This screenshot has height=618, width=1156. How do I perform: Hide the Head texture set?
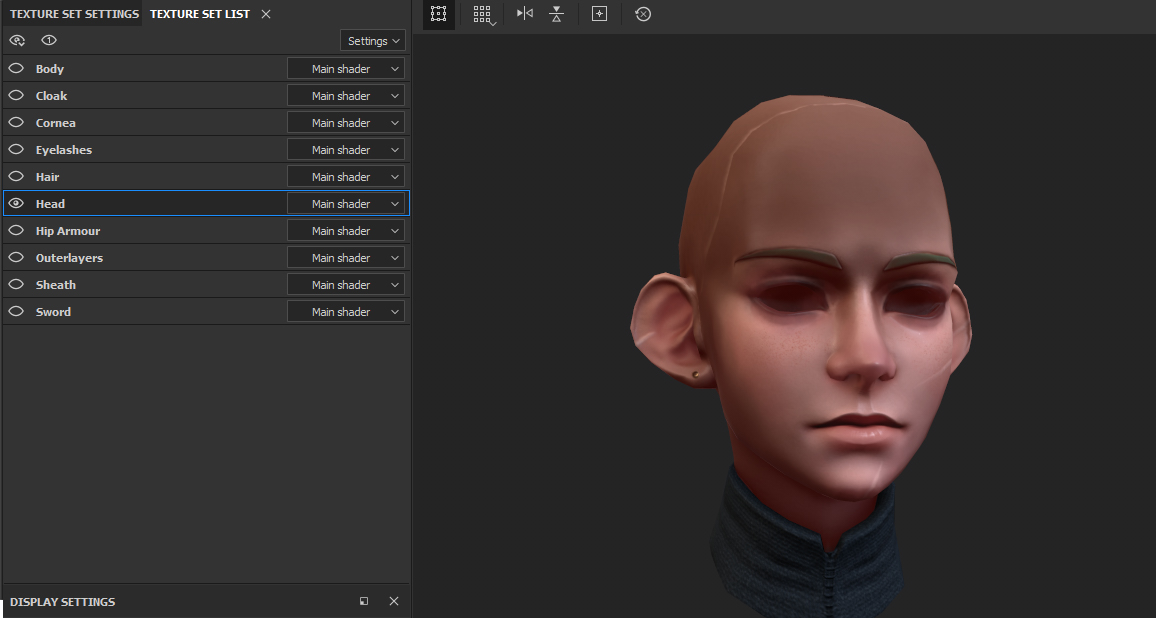tap(16, 204)
